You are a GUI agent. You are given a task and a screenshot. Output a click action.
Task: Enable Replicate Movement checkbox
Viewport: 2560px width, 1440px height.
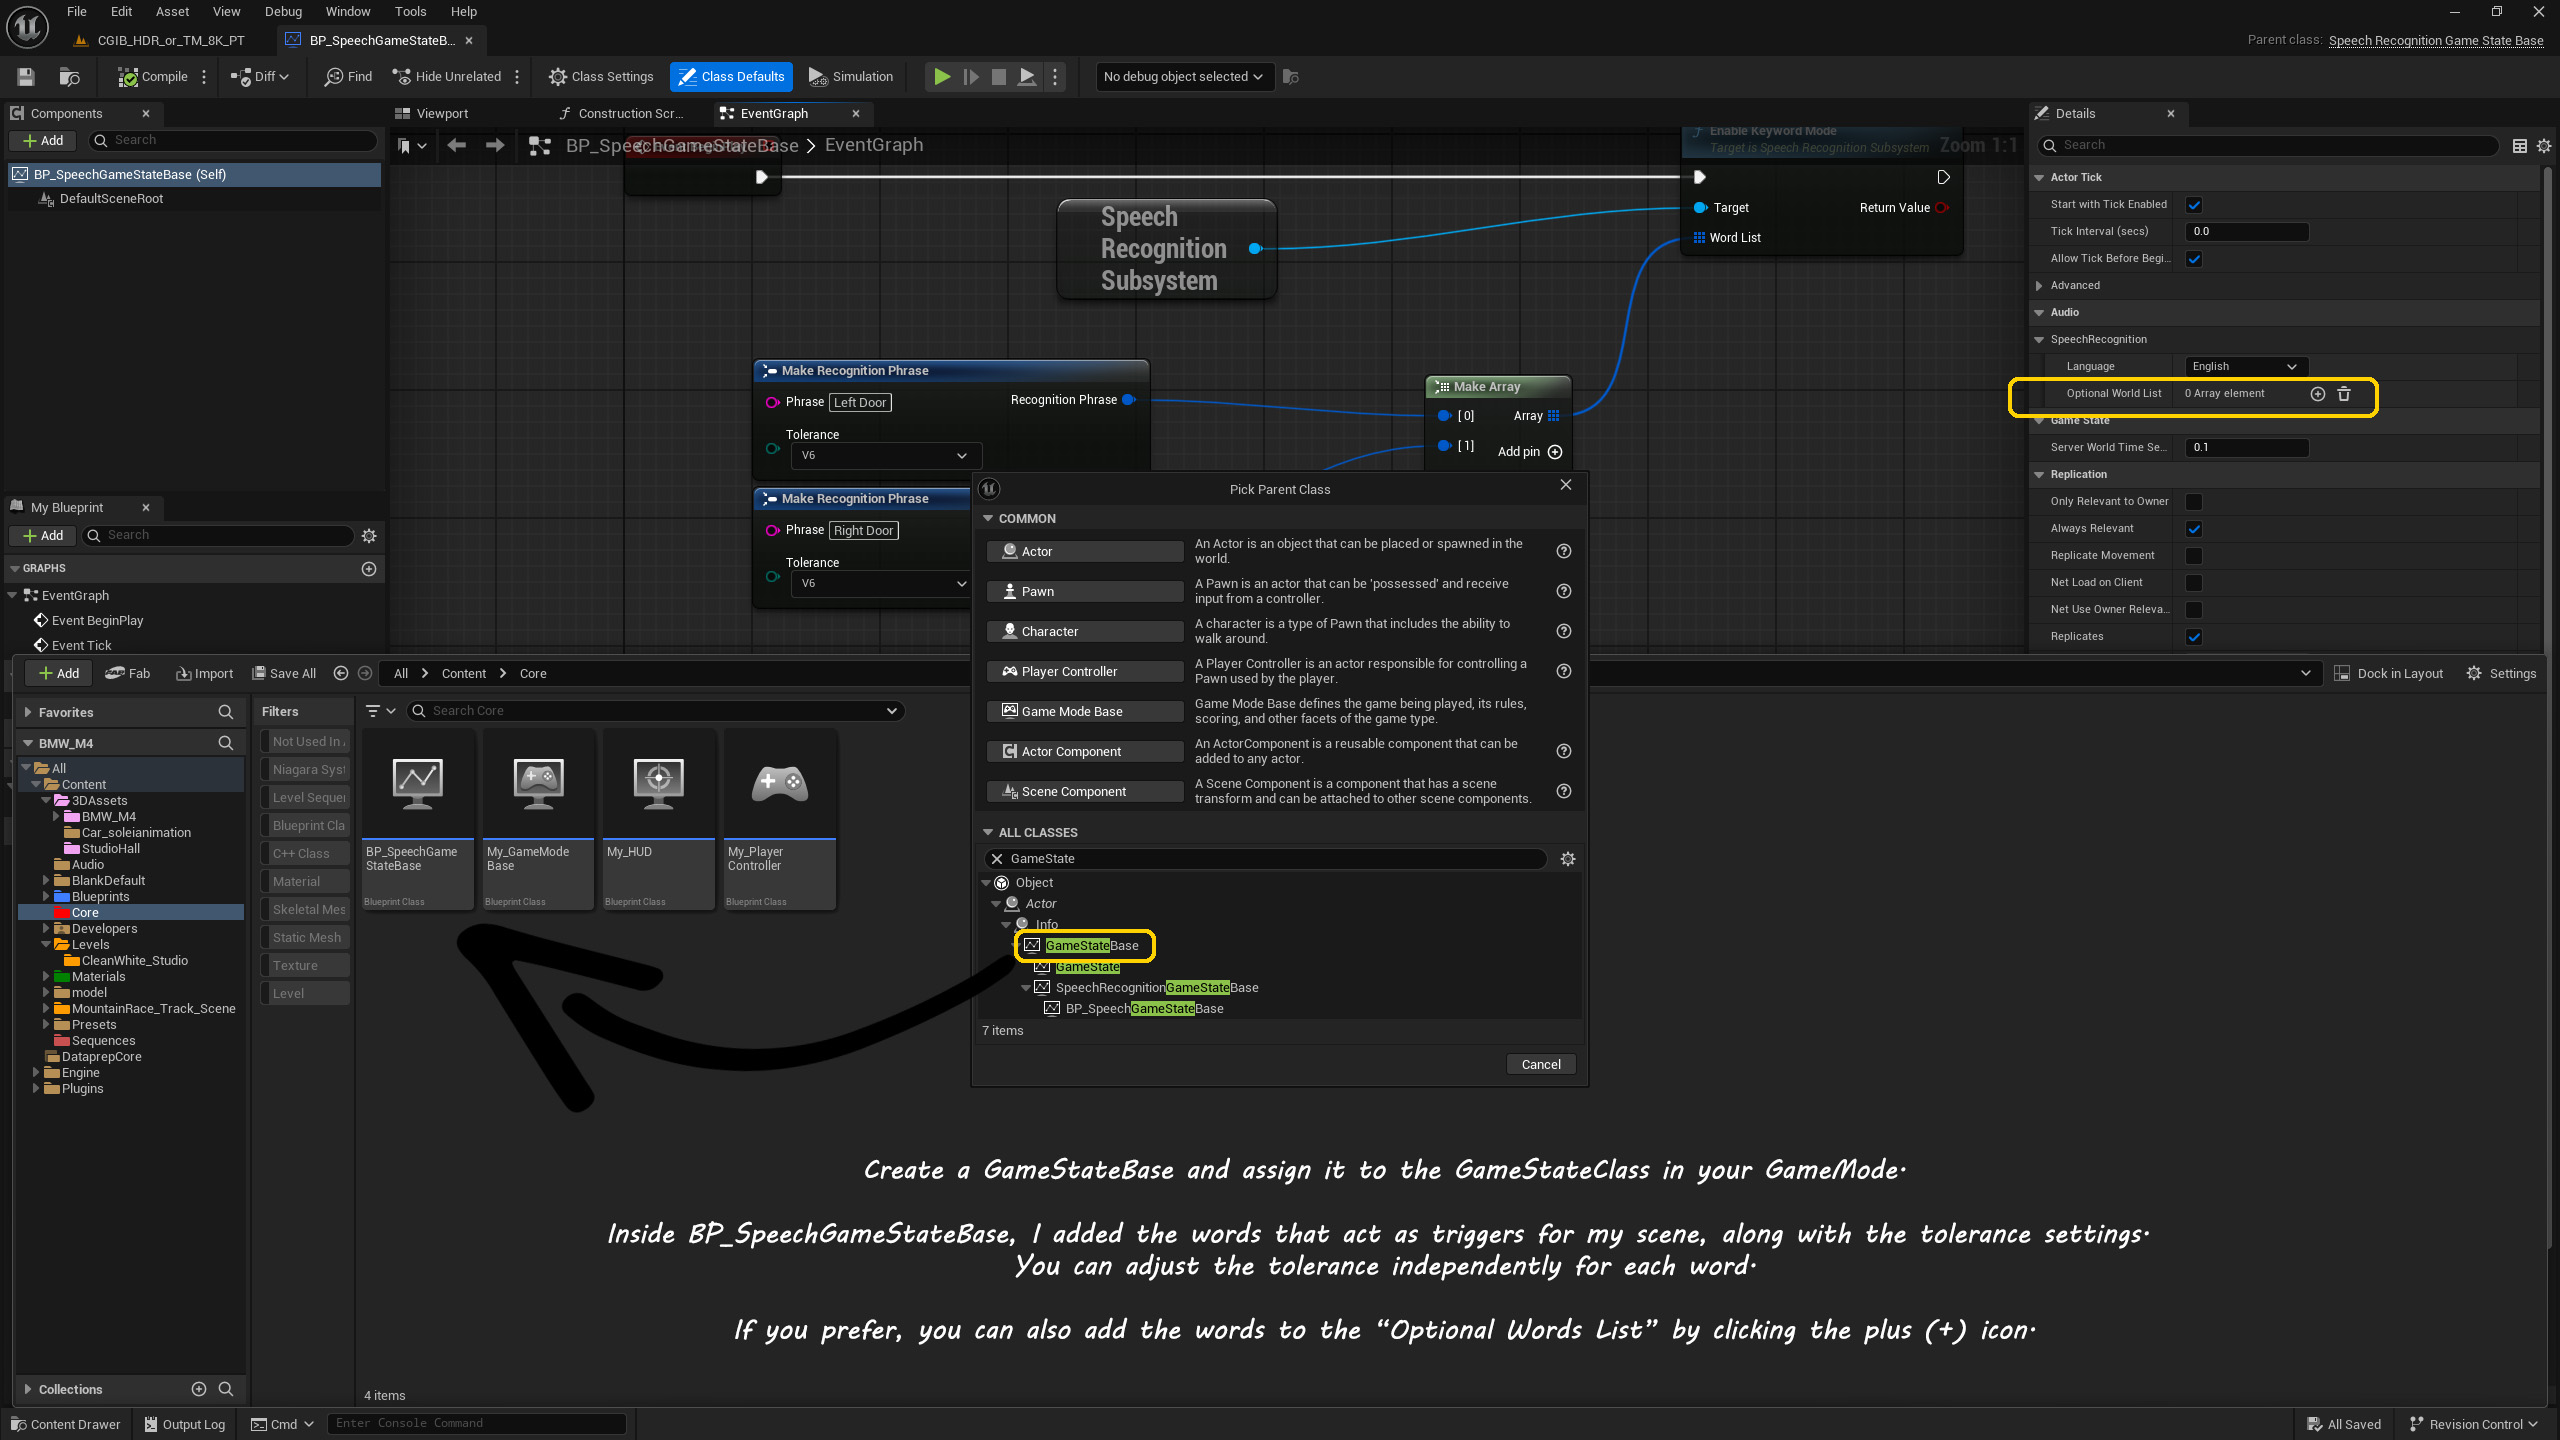(2194, 556)
